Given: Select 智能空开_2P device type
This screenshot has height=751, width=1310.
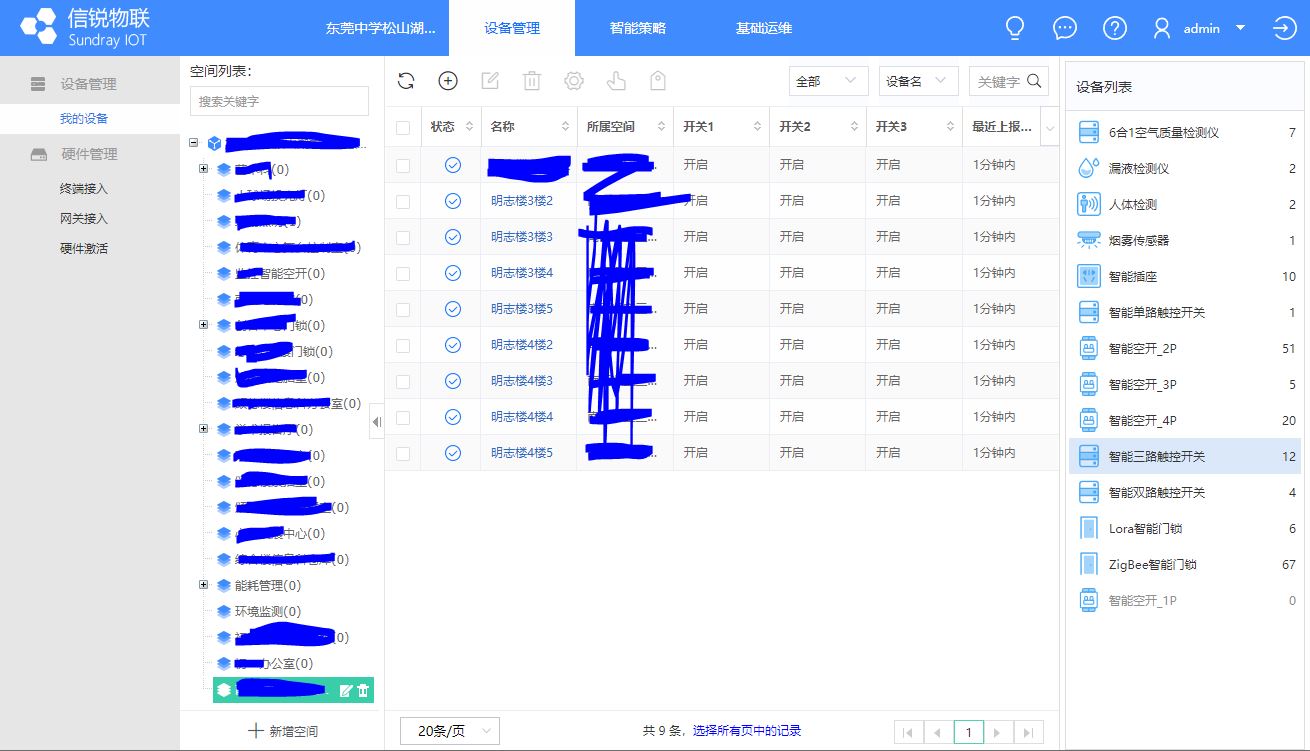Looking at the screenshot, I should 1185,348.
